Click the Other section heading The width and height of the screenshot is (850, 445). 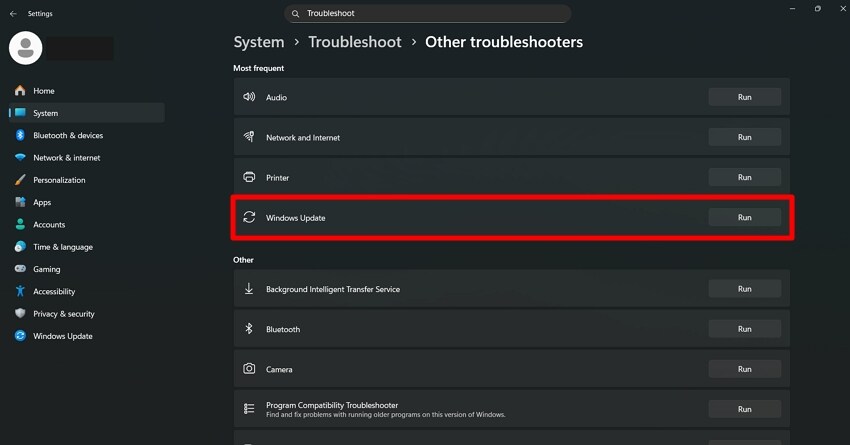(x=243, y=260)
